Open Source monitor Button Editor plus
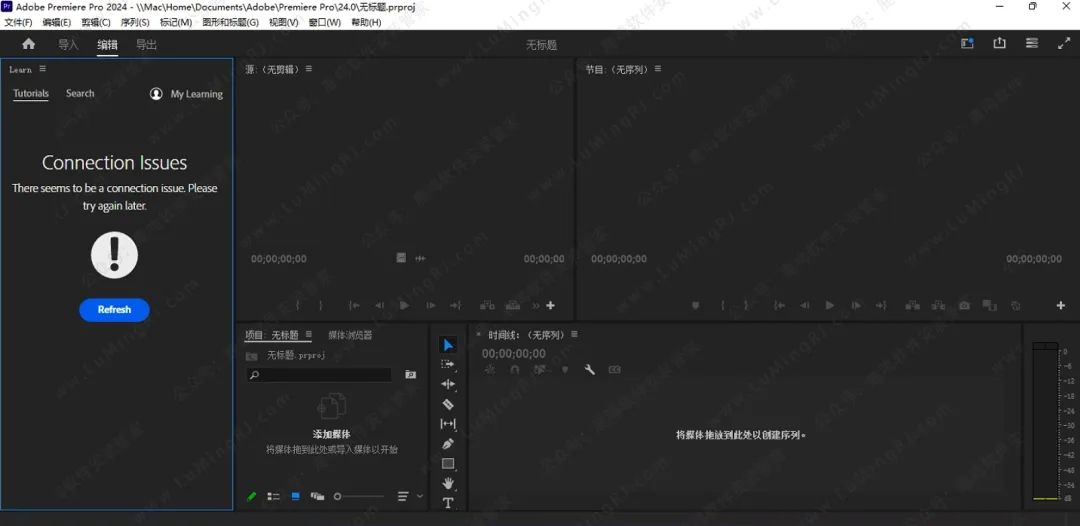Screen dimensions: 1080x526 pyautogui.click(x=550, y=305)
